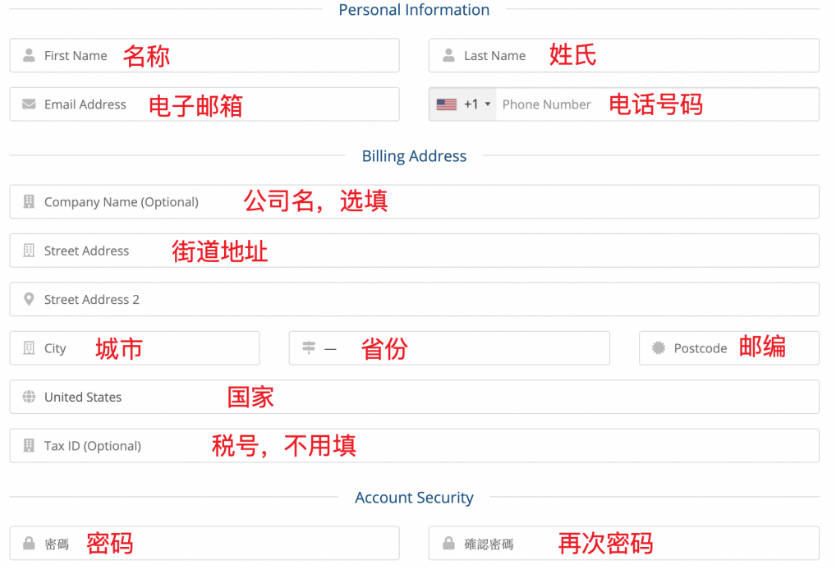
Task: Click the person icon in First Name
Action: (29, 55)
